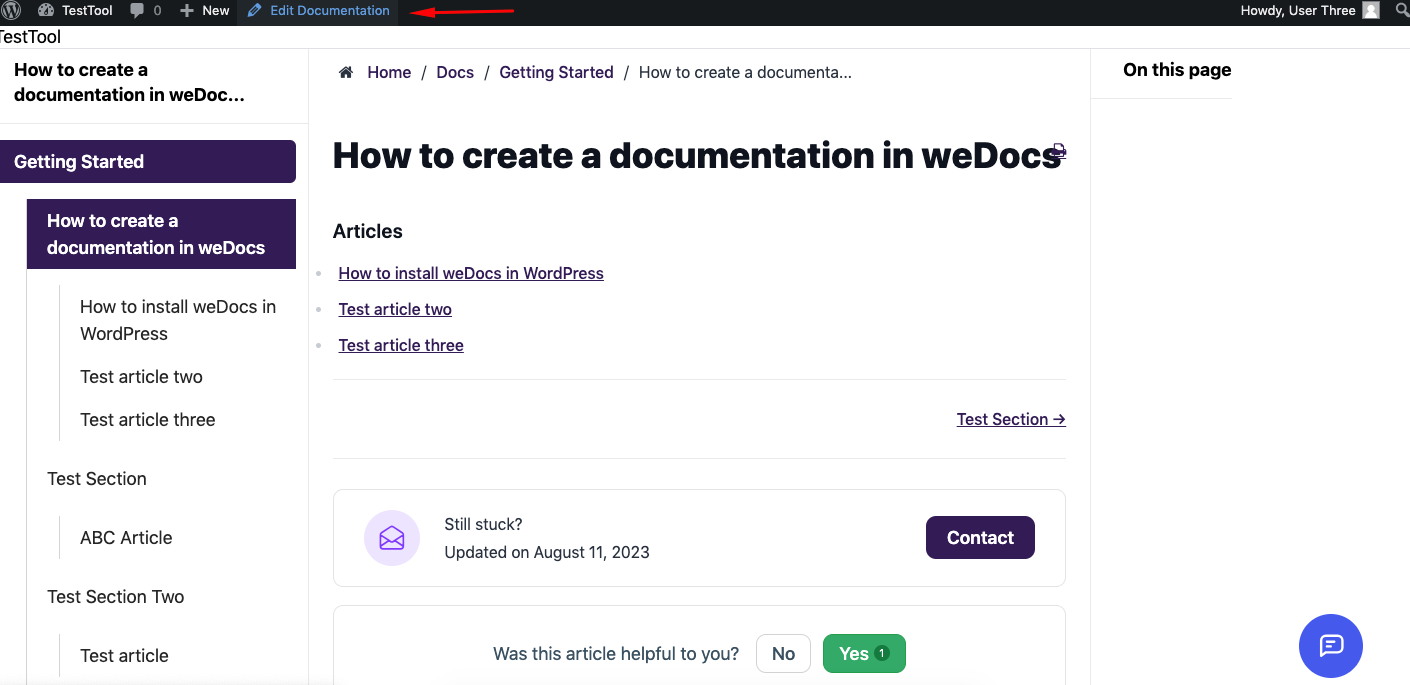The image size is (1410, 685).
Task: Select Test Section Two in the sidebar
Action: tap(116, 597)
